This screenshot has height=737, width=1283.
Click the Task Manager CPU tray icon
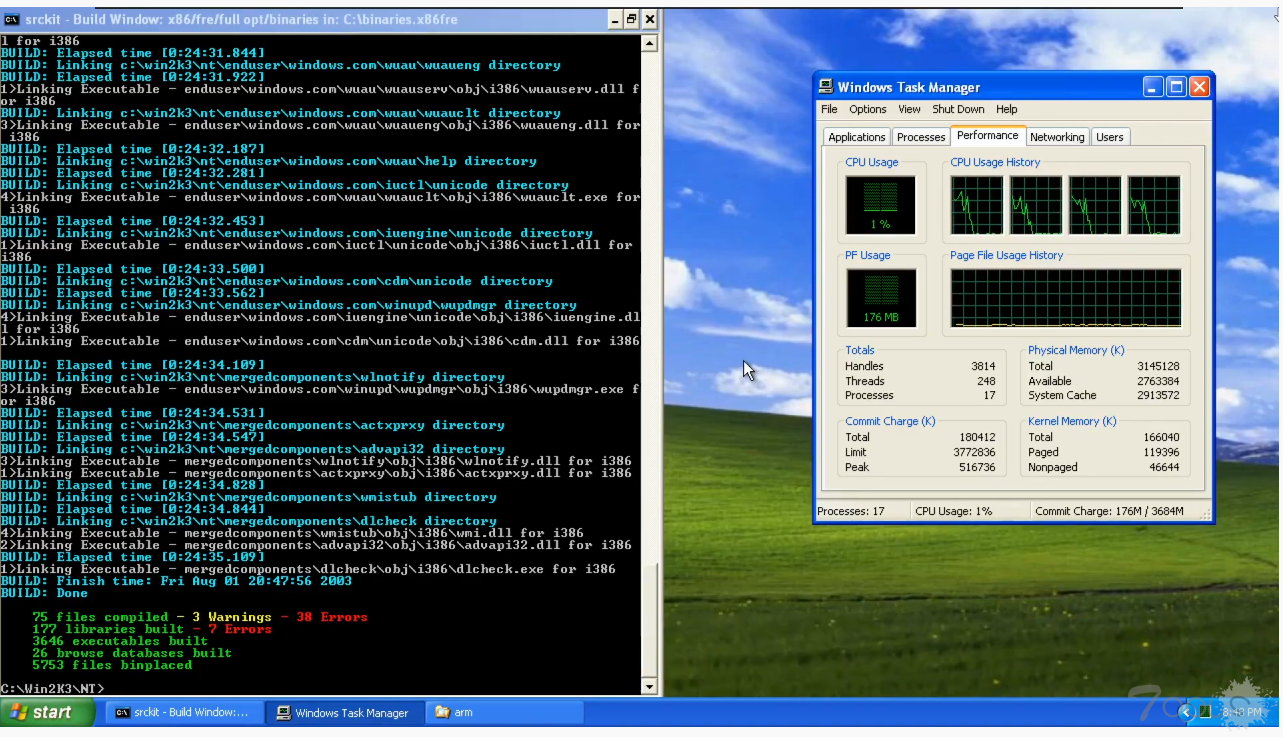tap(1206, 712)
